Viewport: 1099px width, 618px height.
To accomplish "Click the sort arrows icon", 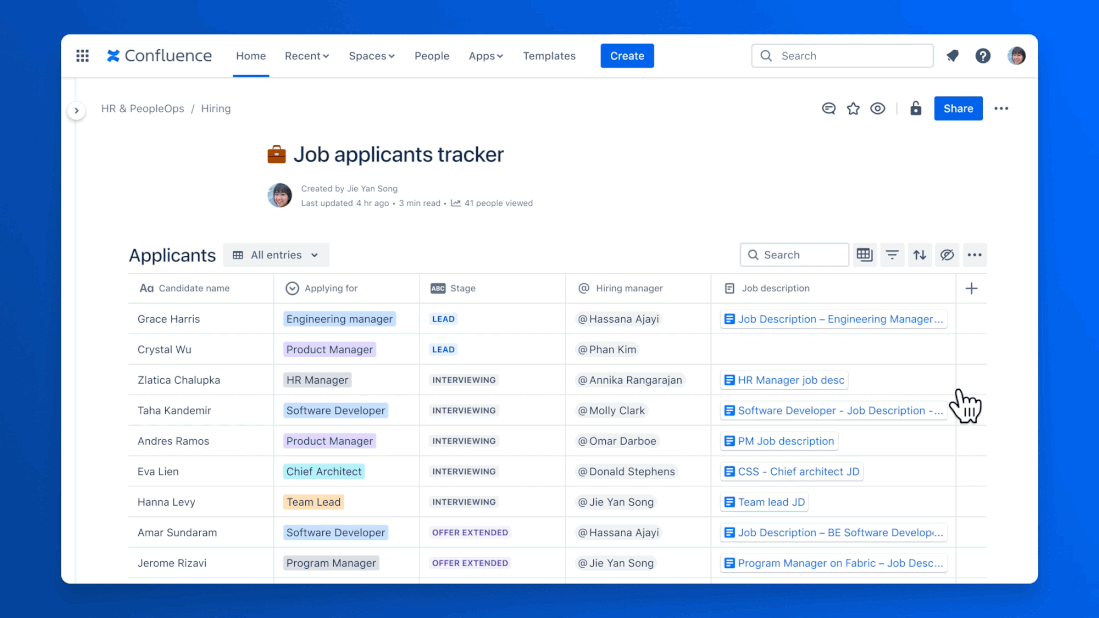I will point(919,255).
